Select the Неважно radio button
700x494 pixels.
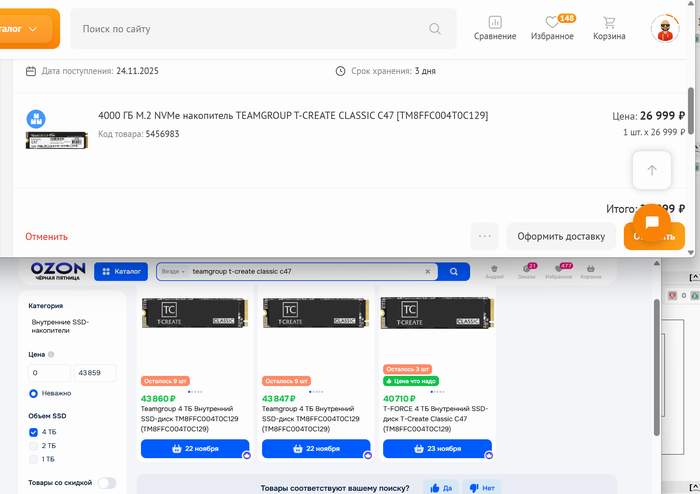click(33, 394)
